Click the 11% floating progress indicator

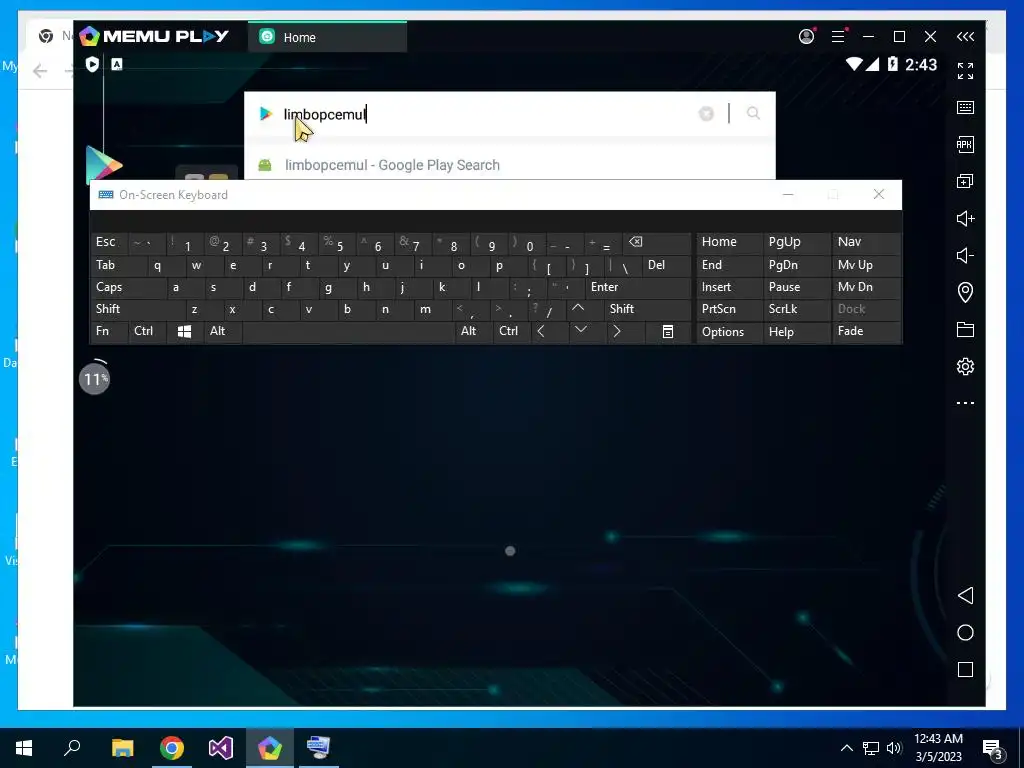95,378
